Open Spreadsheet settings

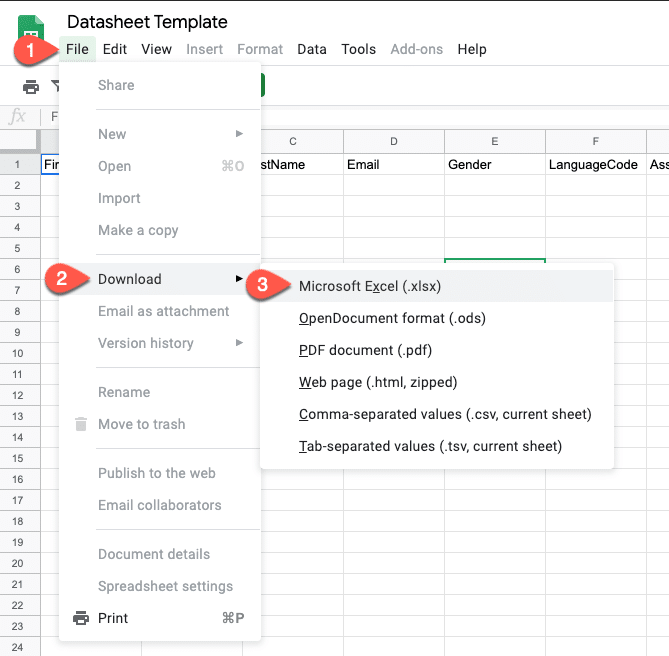pyautogui.click(x=160, y=586)
